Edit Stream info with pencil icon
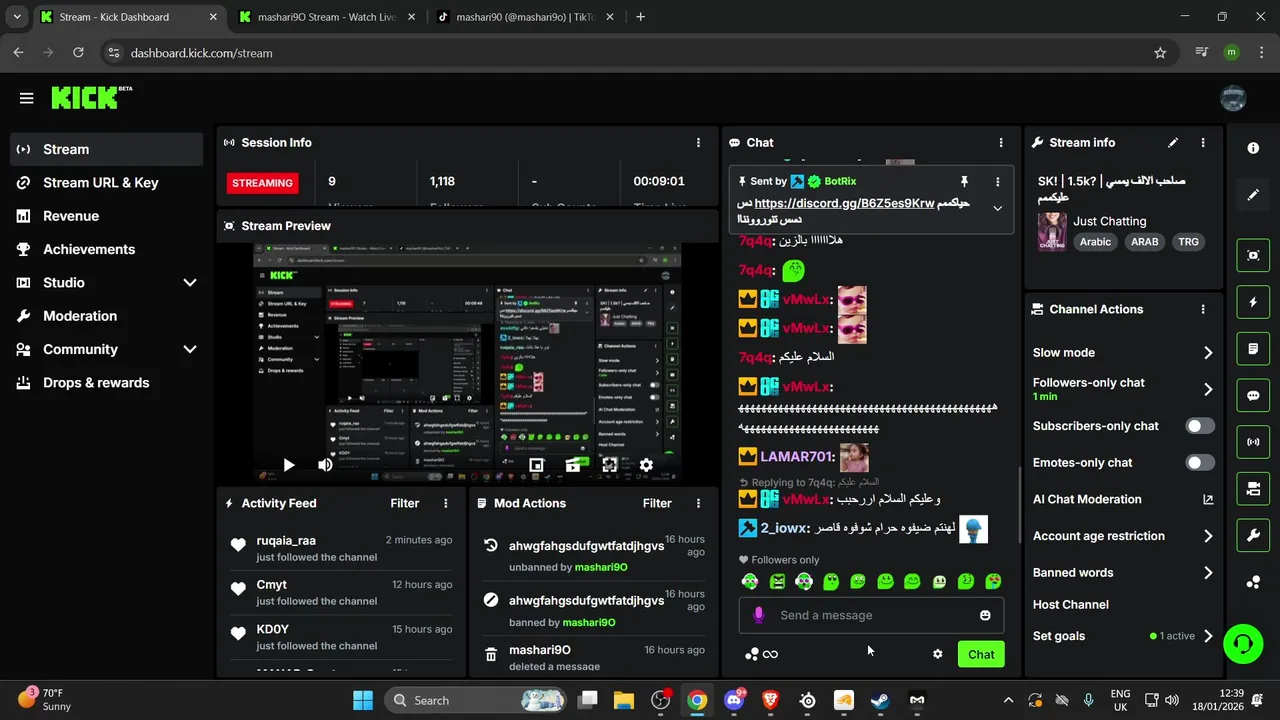The height and width of the screenshot is (720, 1280). [x=1173, y=143]
